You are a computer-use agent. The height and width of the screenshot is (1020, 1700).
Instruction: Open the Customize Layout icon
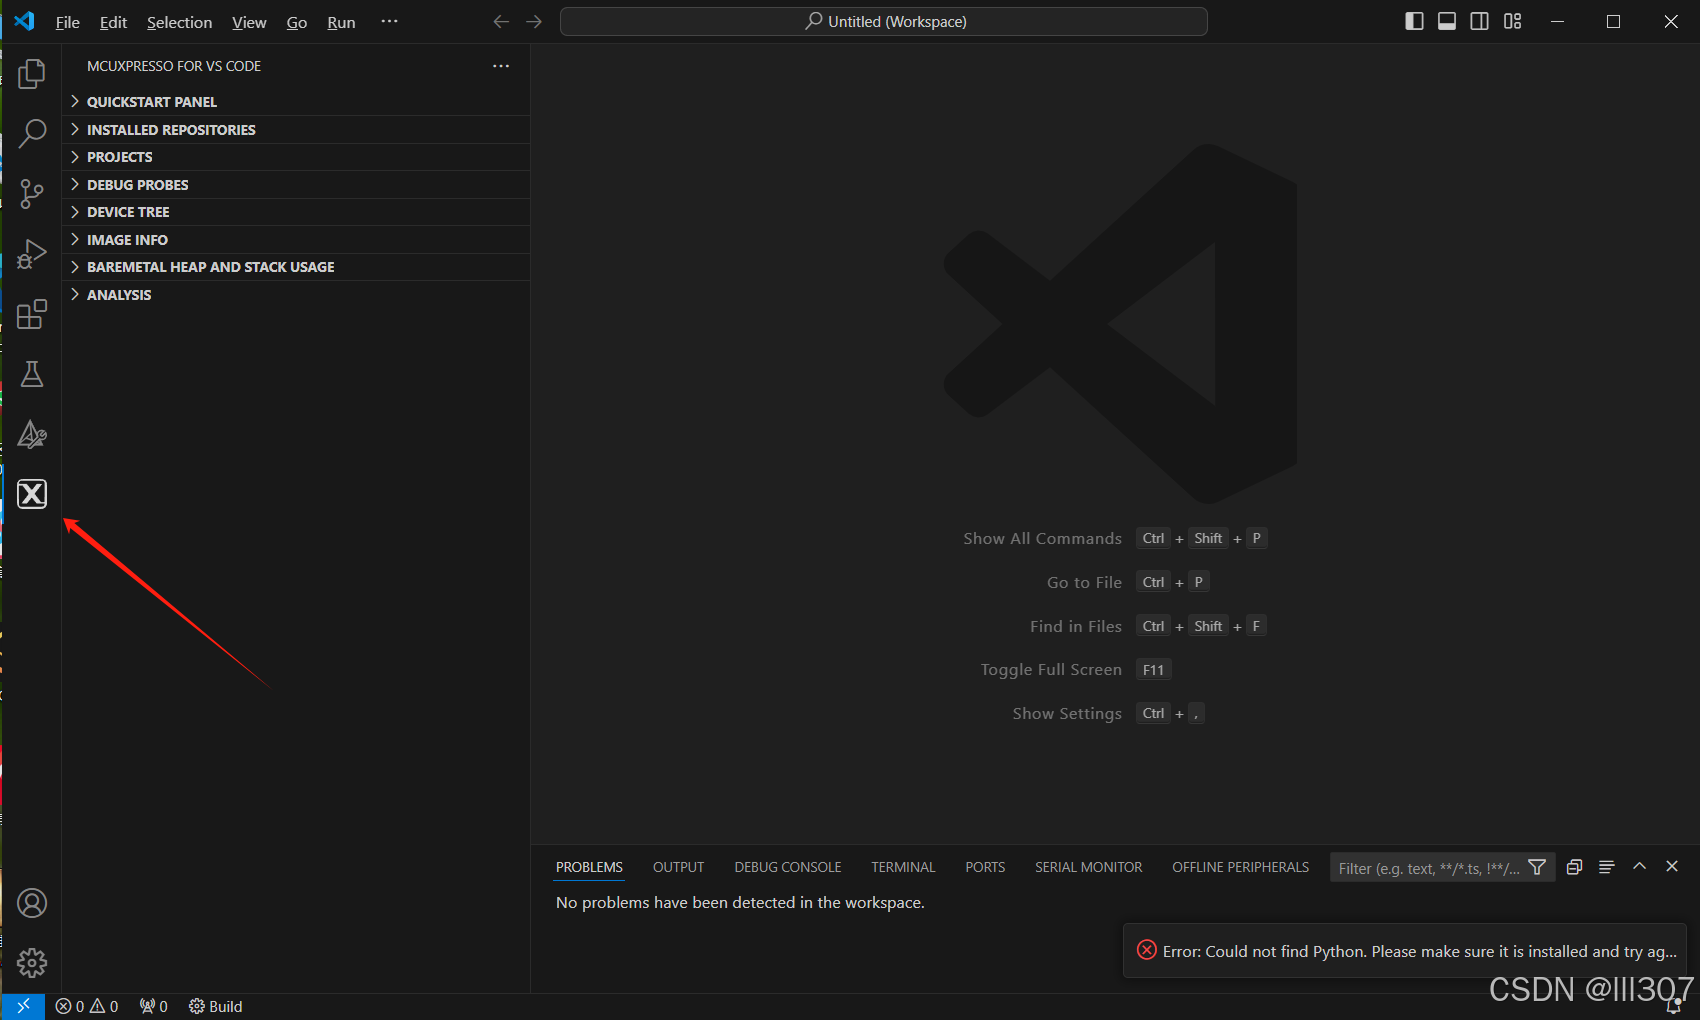1512,22
